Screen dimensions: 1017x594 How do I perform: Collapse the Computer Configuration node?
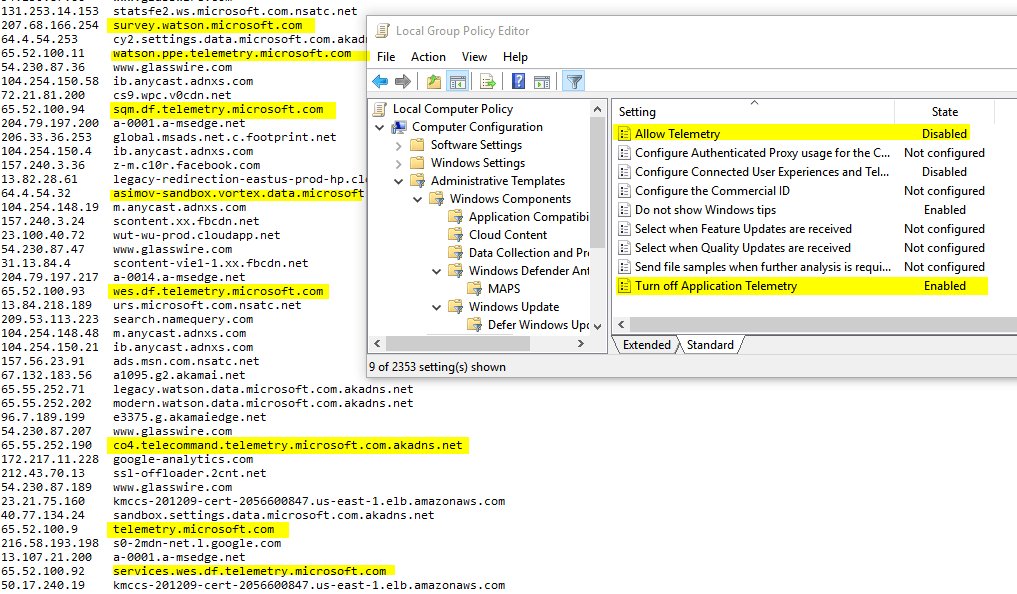380,128
